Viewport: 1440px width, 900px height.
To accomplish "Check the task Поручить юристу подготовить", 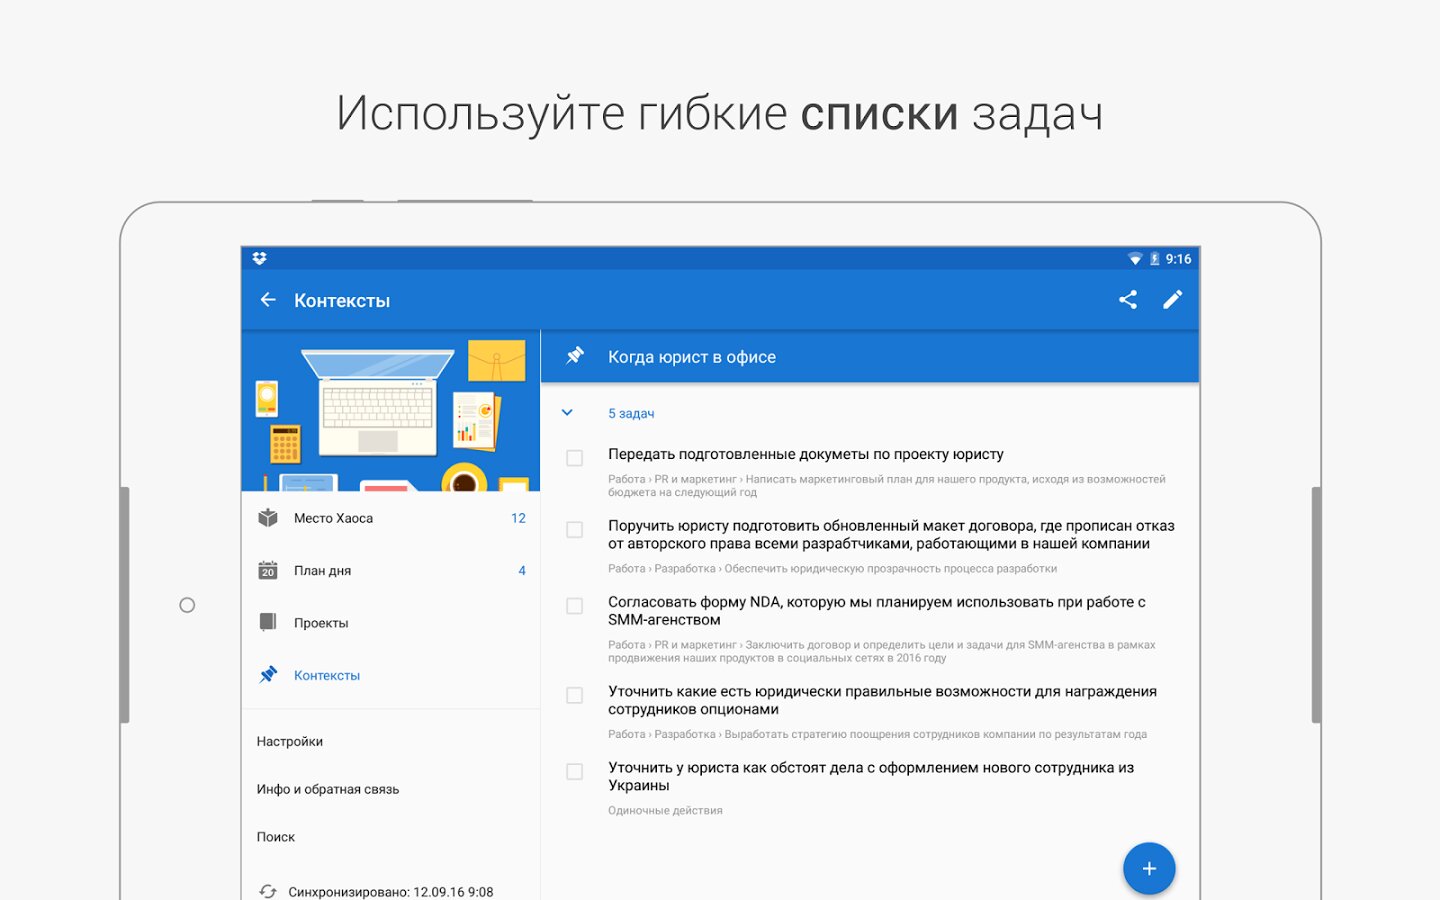I will click(x=575, y=530).
